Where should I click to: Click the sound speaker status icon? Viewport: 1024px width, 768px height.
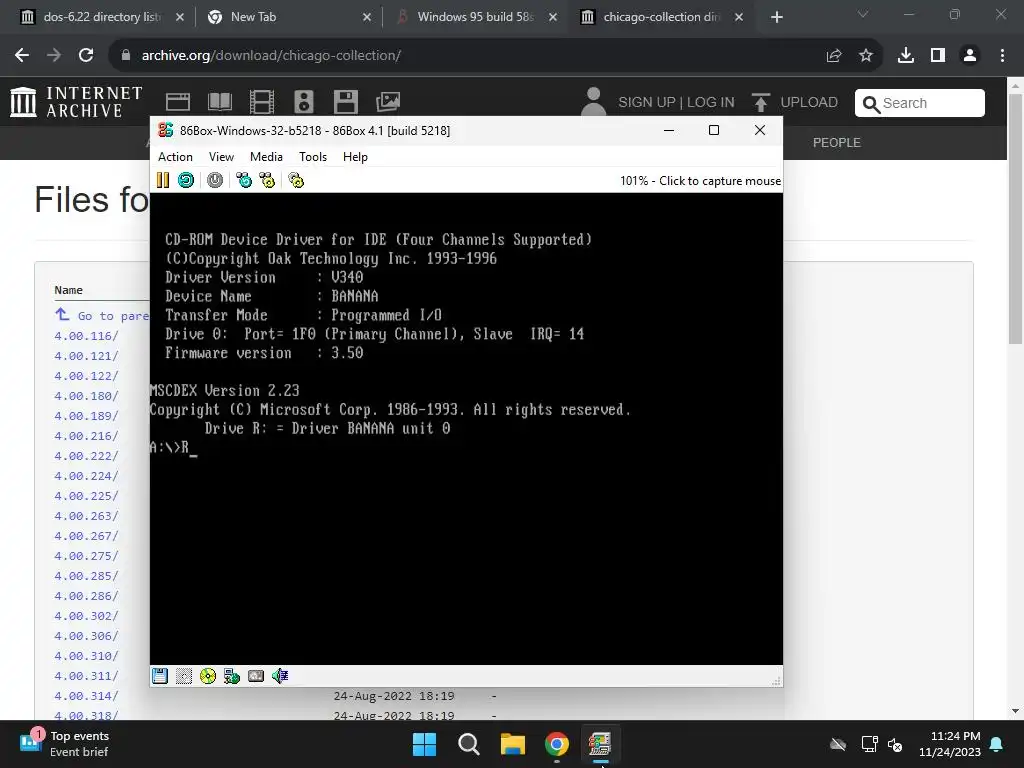280,676
